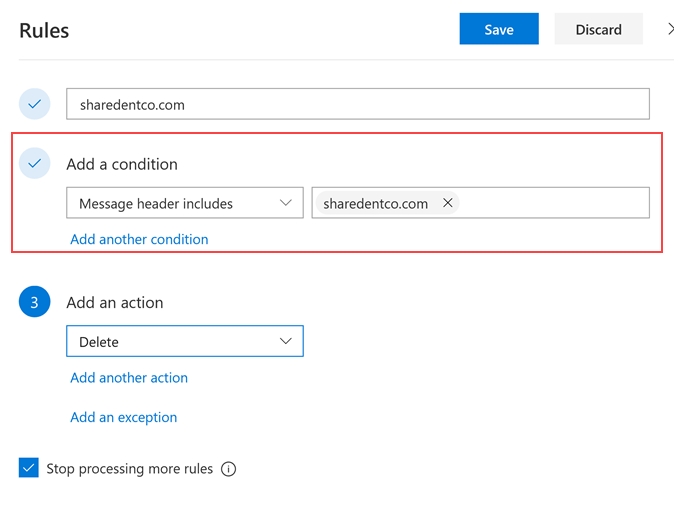This screenshot has width=674, height=513.
Task: Focus the rule name field
Action: [357, 104]
